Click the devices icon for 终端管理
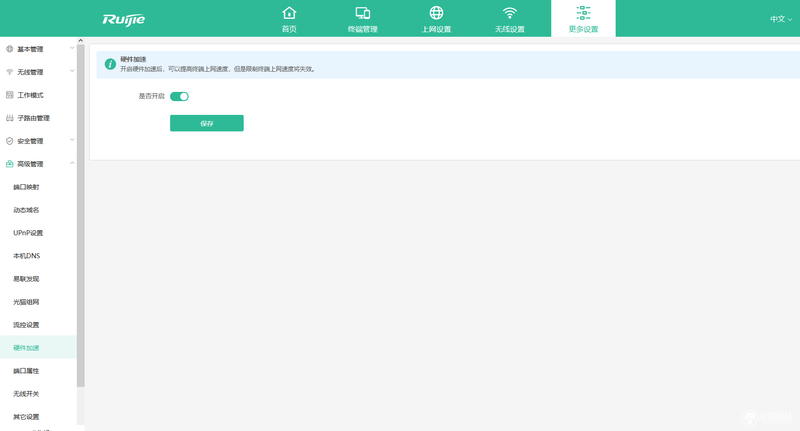Viewport: 800px width, 431px height. [x=363, y=13]
